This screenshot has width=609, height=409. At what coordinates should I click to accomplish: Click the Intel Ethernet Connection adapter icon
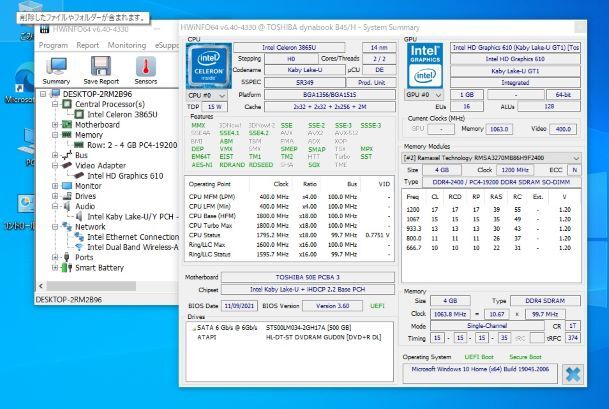(x=79, y=237)
